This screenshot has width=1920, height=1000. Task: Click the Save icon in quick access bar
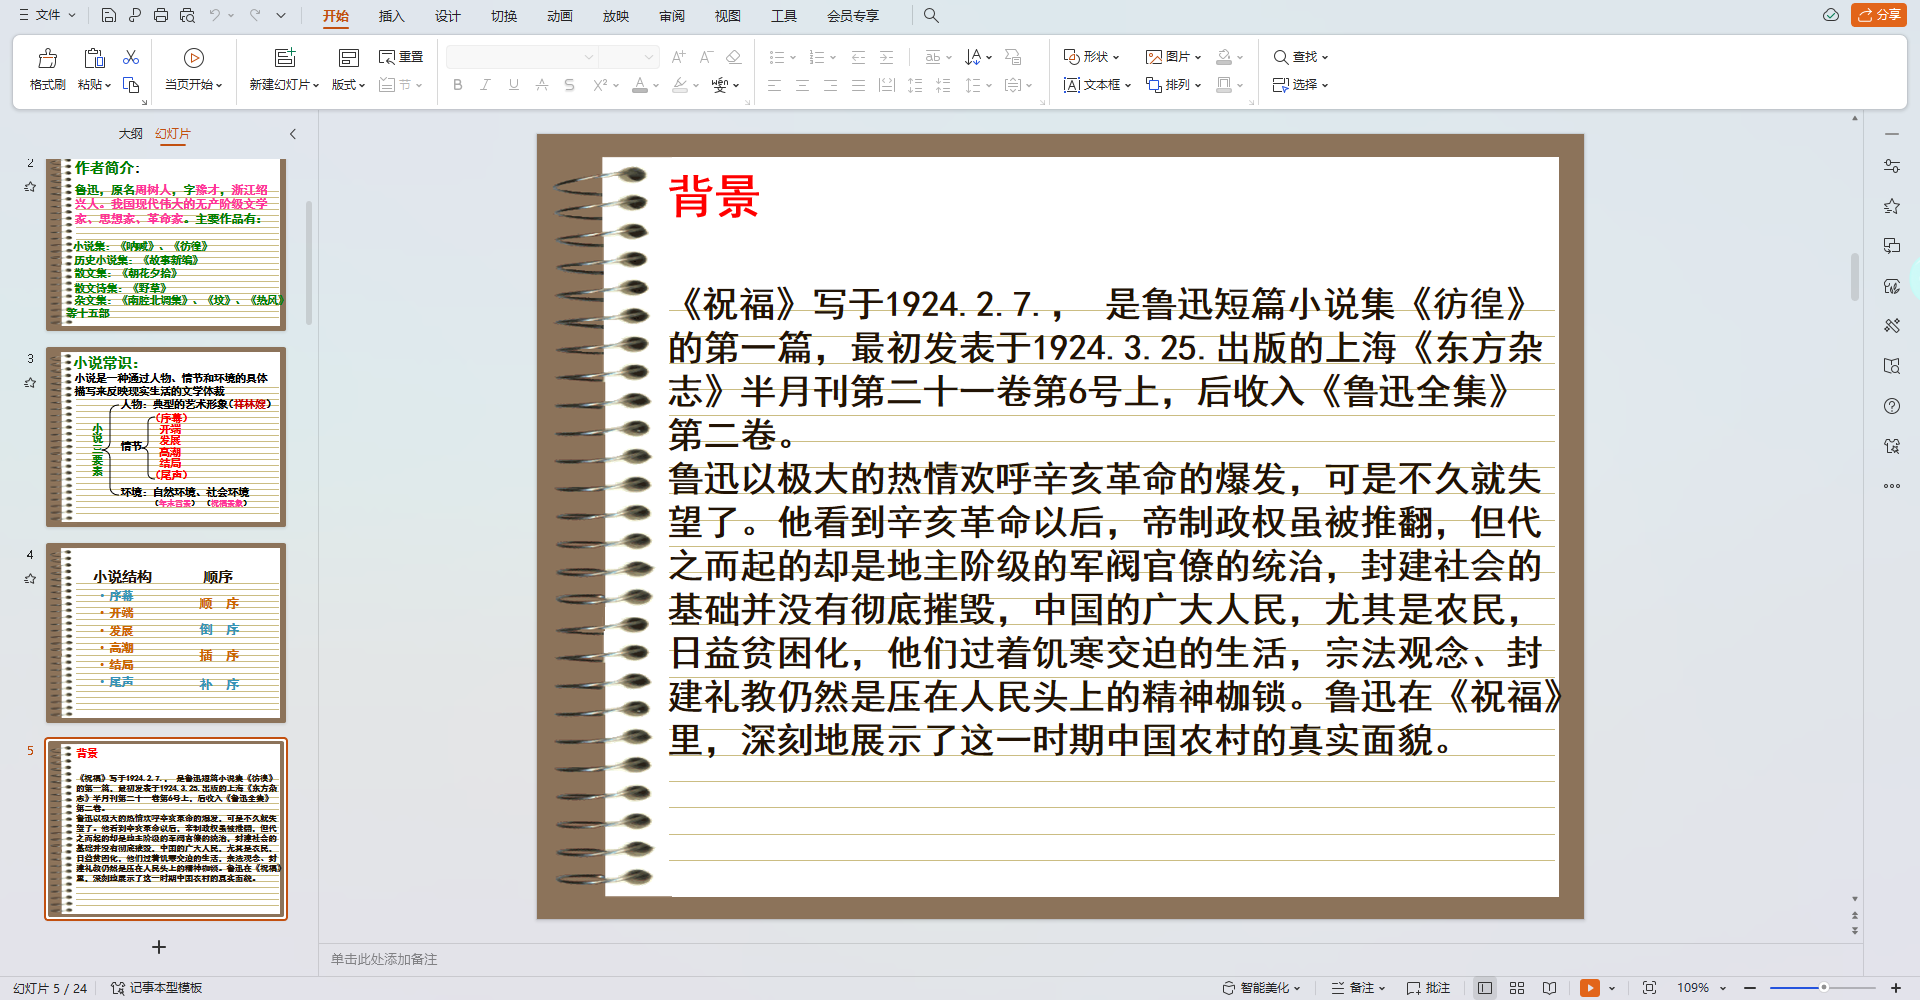[109, 15]
